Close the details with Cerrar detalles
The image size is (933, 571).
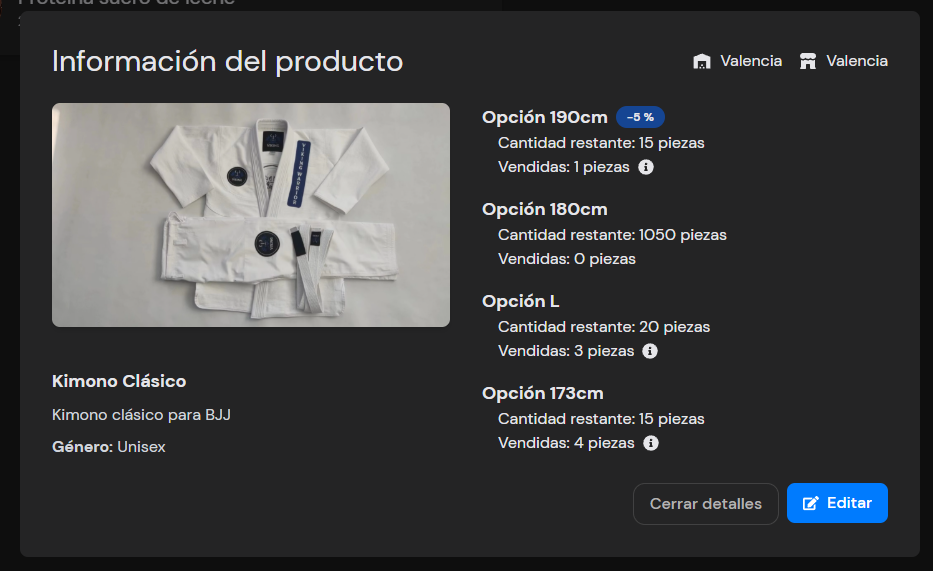[x=705, y=504]
